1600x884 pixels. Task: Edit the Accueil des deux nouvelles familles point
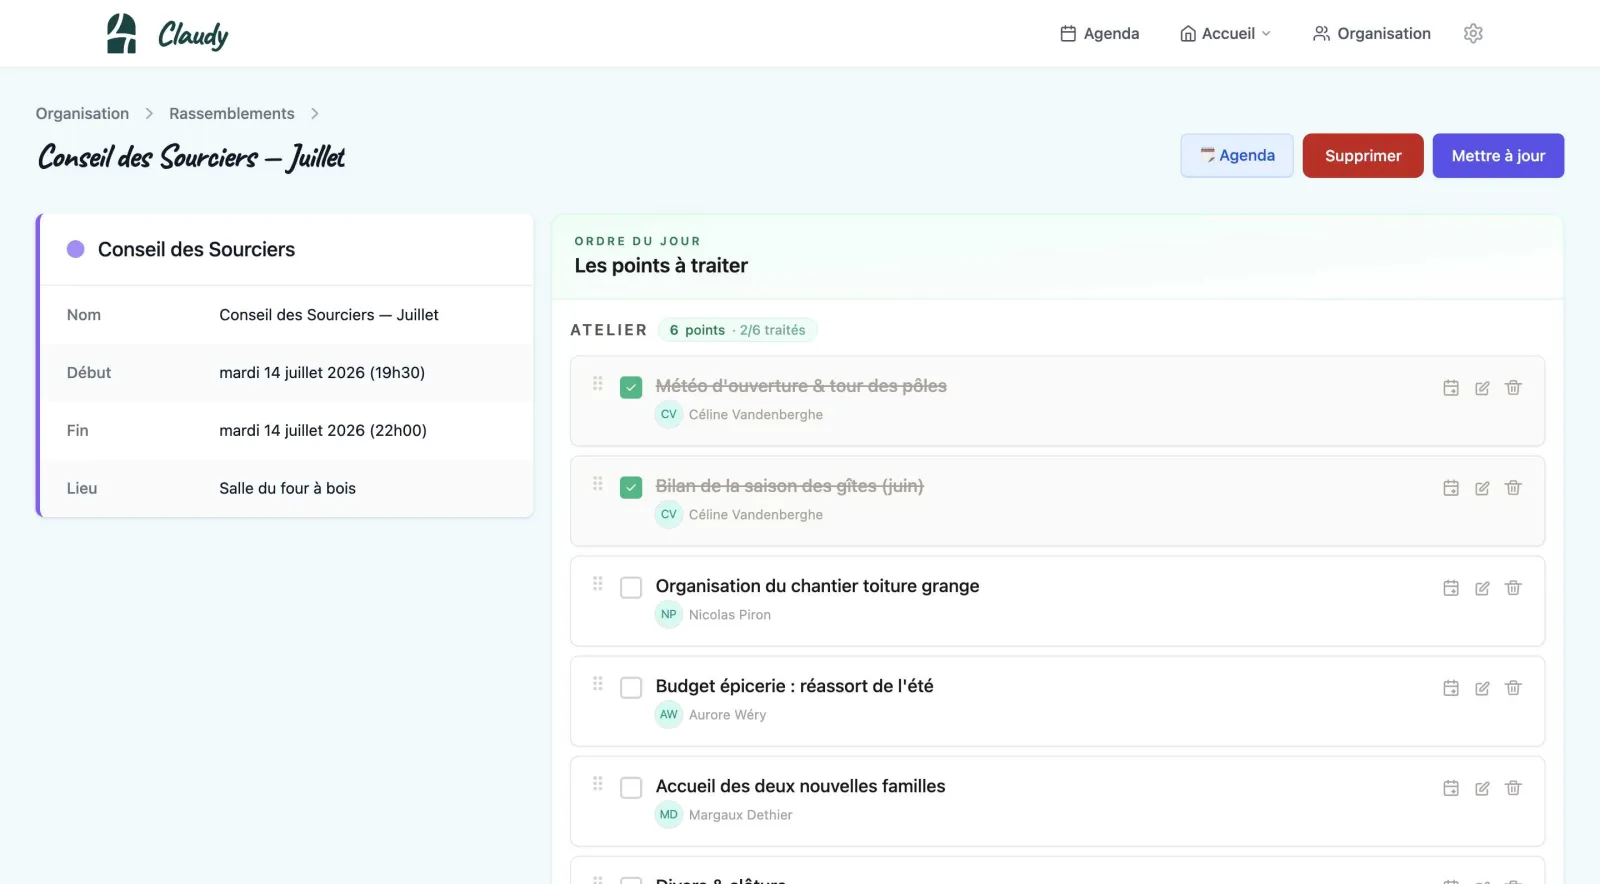click(1482, 788)
